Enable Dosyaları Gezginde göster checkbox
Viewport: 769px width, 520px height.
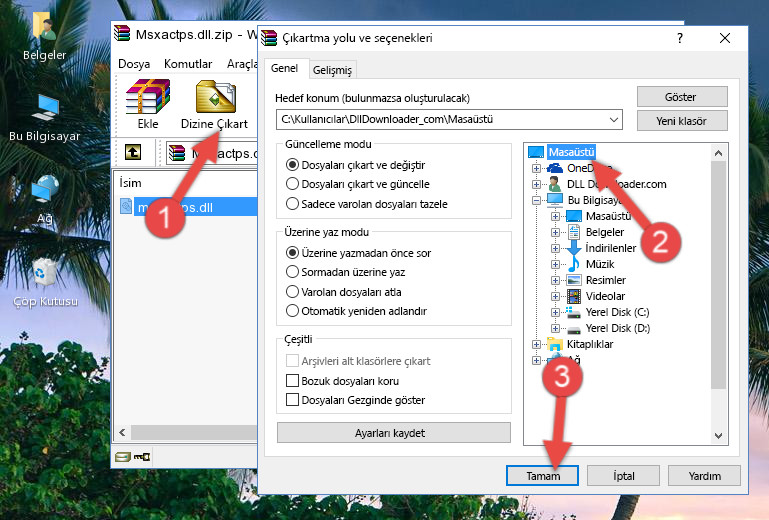pyautogui.click(x=292, y=400)
